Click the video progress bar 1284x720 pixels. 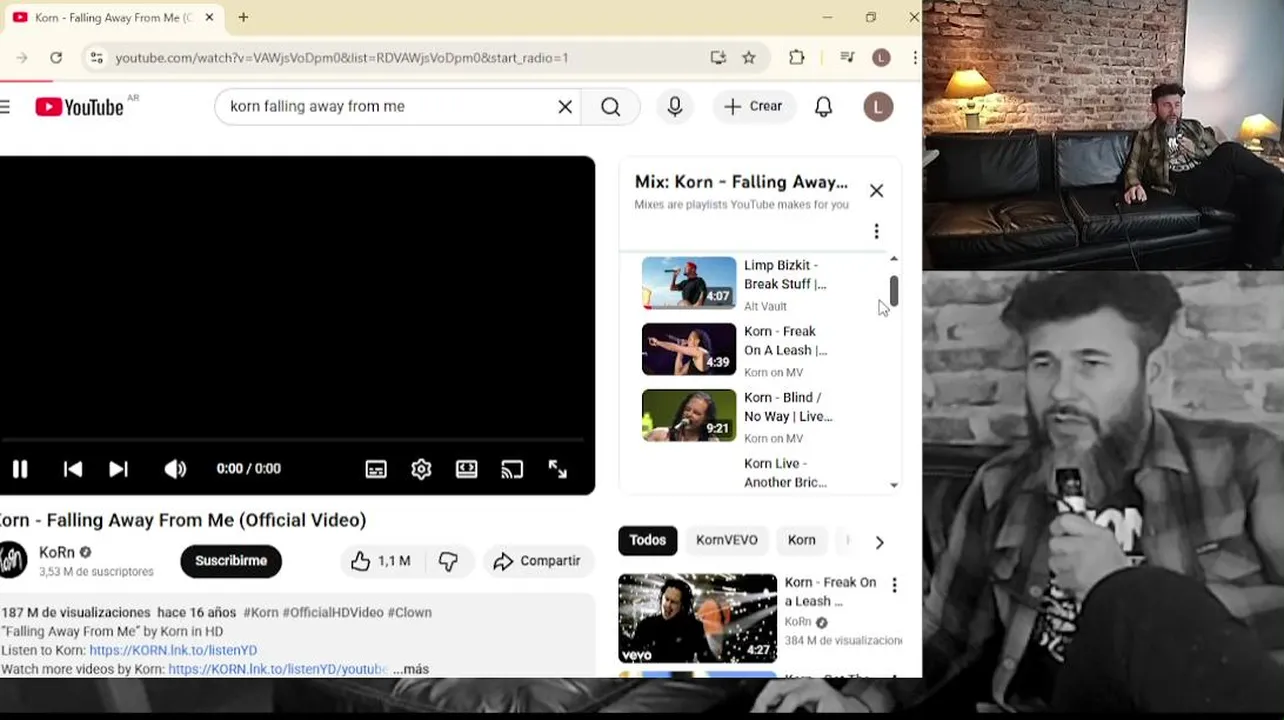(292, 439)
